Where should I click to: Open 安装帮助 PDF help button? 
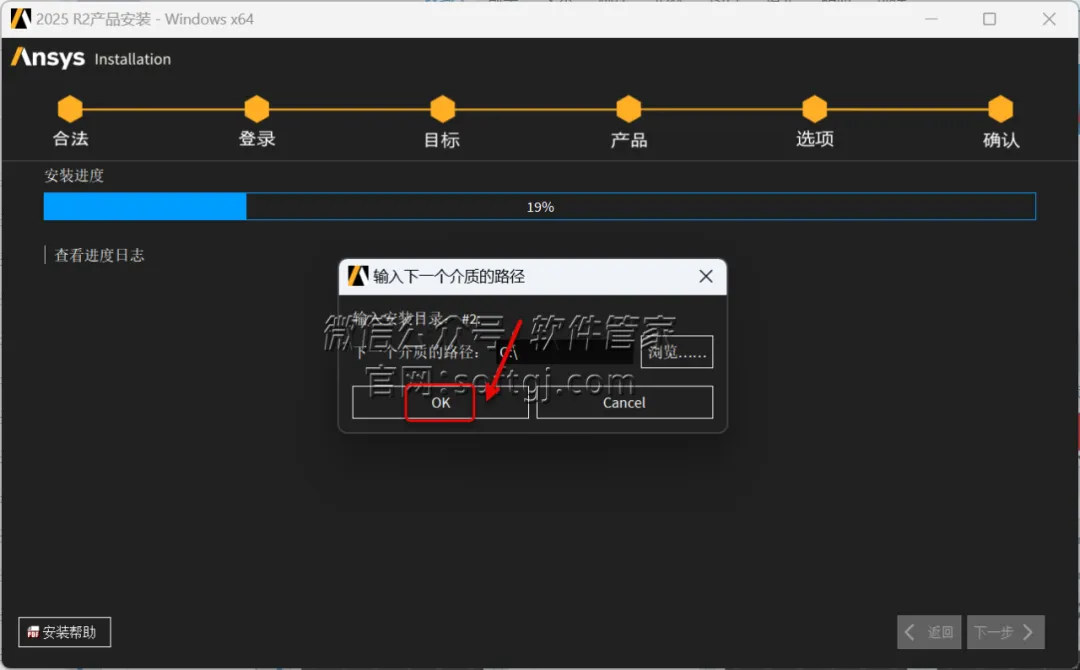(64, 632)
